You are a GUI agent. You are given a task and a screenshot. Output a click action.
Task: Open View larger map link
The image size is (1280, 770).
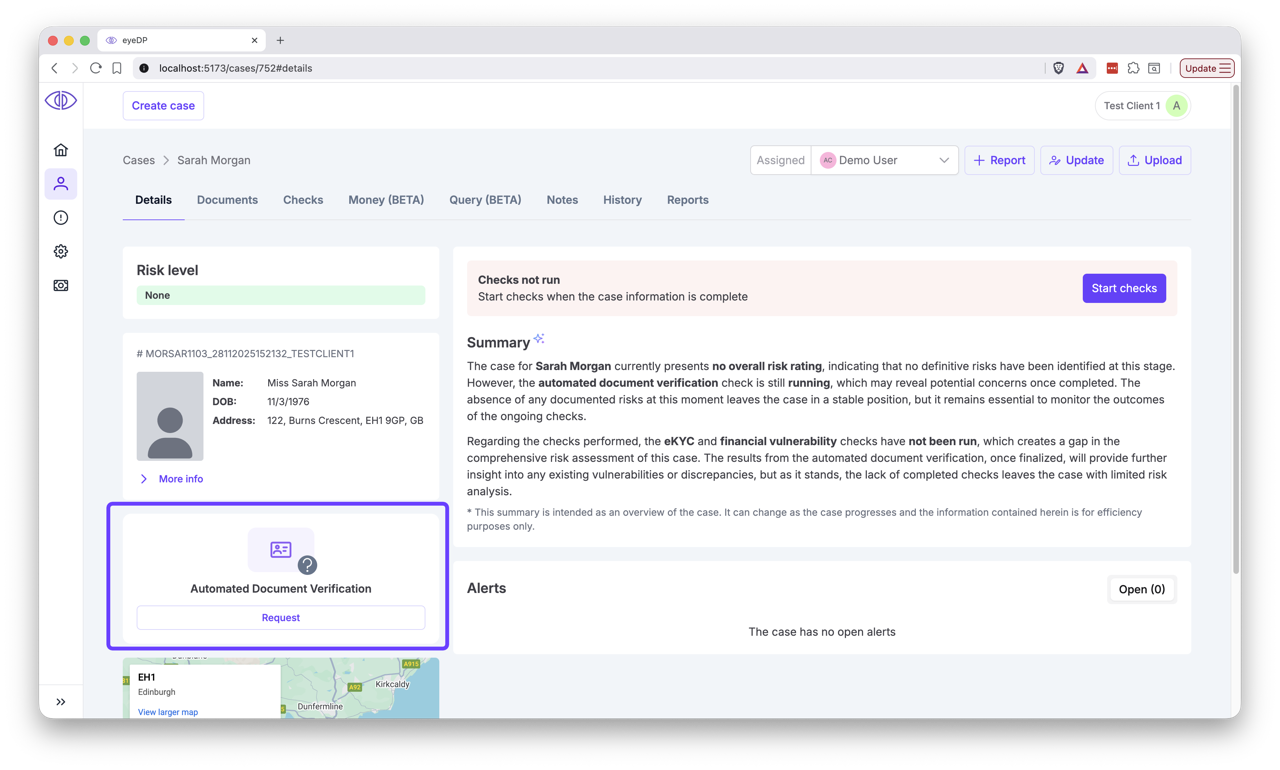pos(167,712)
